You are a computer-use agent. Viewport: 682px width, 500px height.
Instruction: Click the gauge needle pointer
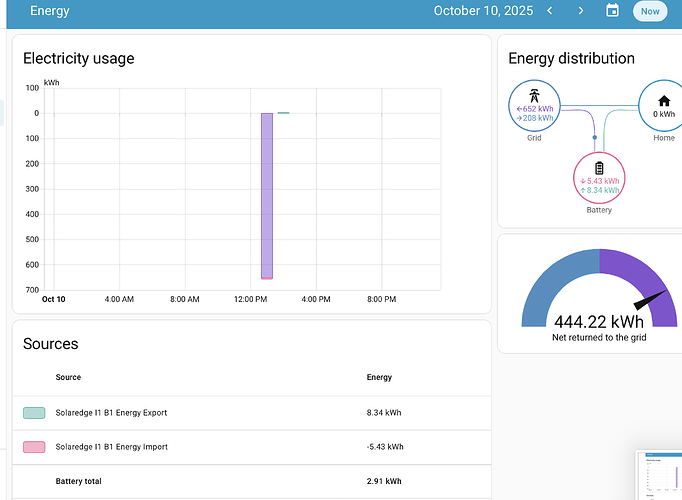[x=649, y=298]
